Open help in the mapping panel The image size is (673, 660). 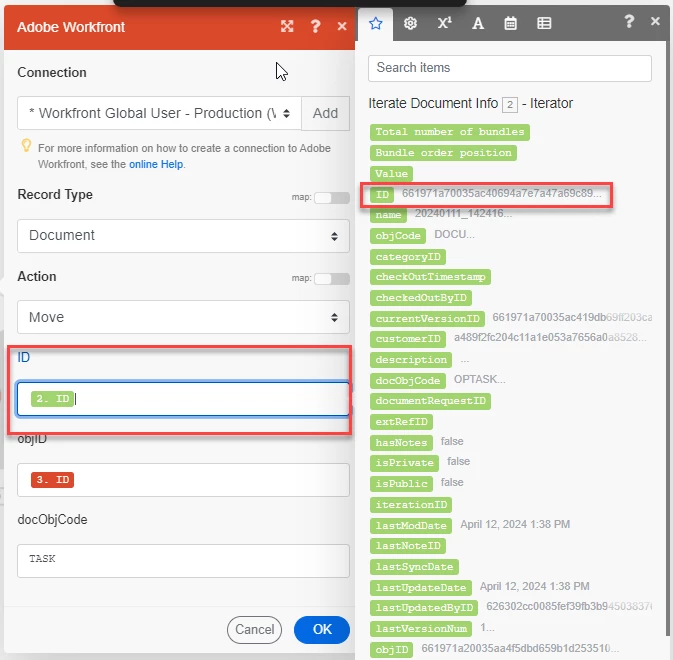(629, 21)
